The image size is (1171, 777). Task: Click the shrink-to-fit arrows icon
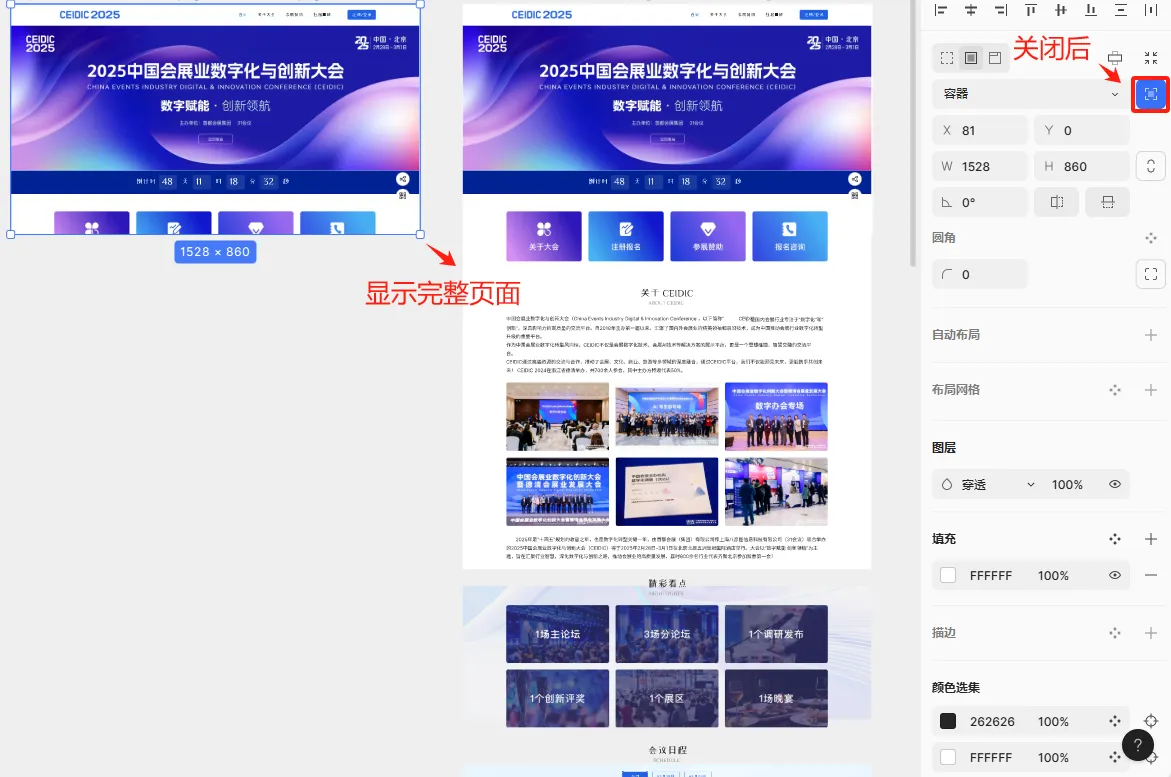(x=1151, y=58)
